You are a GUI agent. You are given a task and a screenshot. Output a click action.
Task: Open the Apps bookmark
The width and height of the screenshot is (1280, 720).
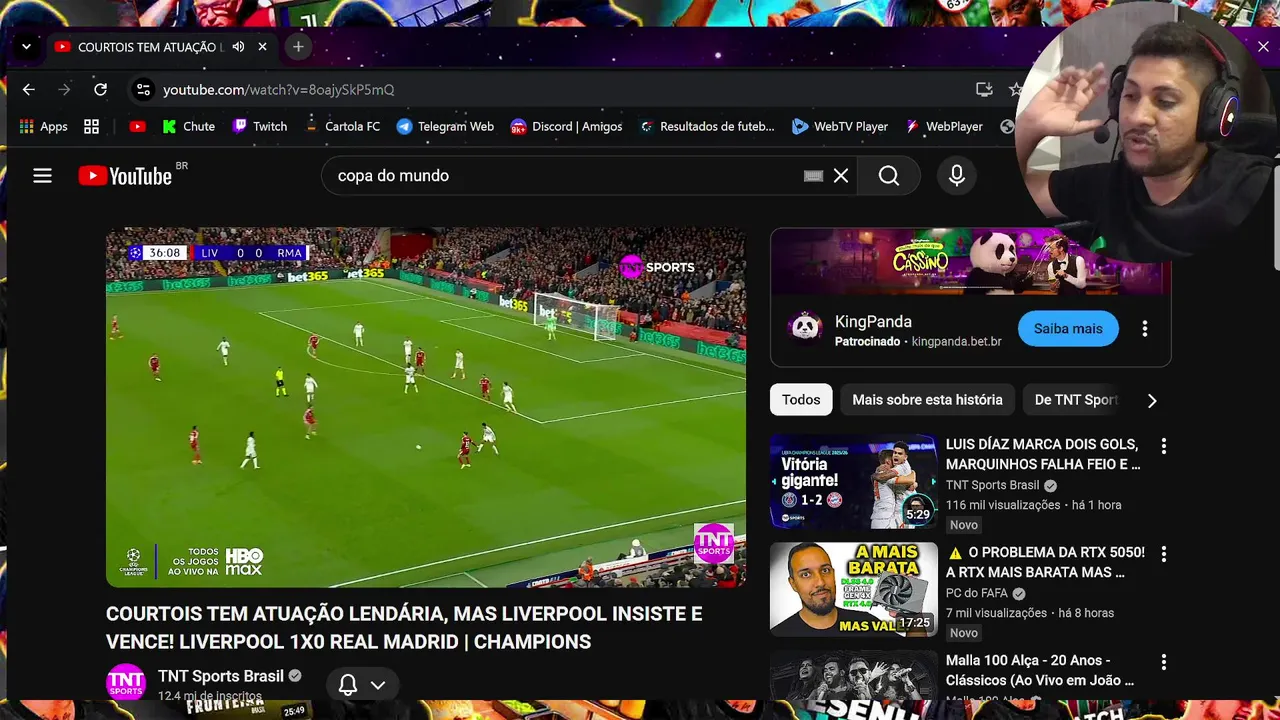pyautogui.click(x=43, y=126)
